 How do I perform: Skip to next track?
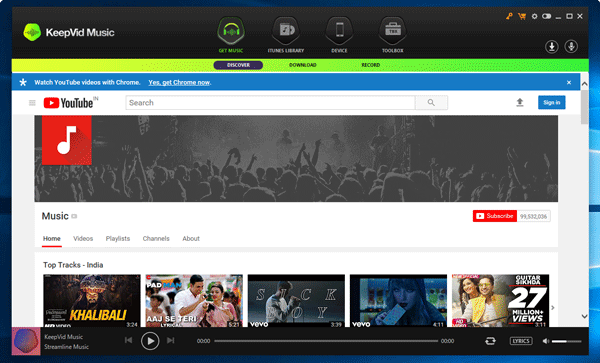[171, 340]
